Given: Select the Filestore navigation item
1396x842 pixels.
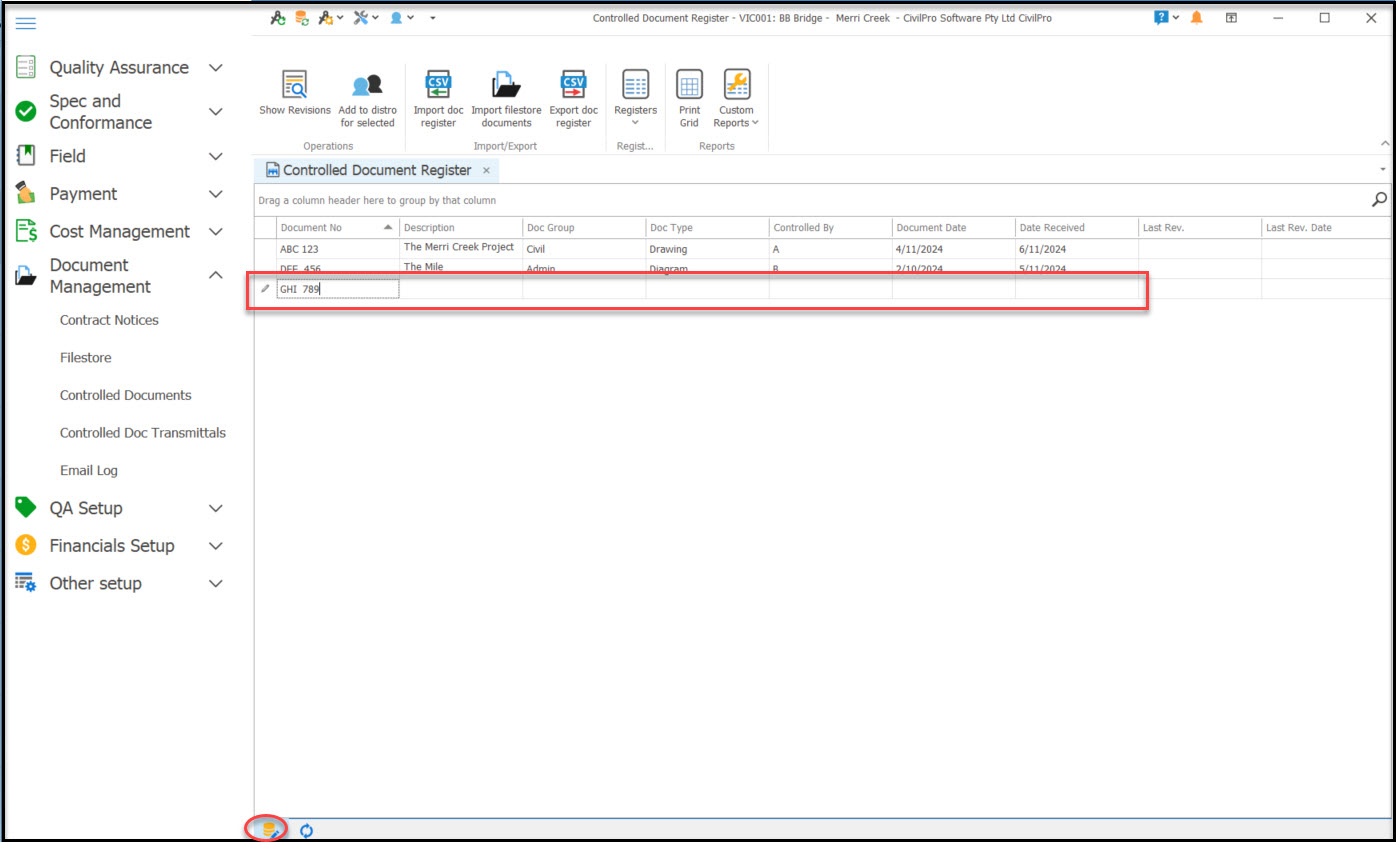Looking at the screenshot, I should 86,358.
